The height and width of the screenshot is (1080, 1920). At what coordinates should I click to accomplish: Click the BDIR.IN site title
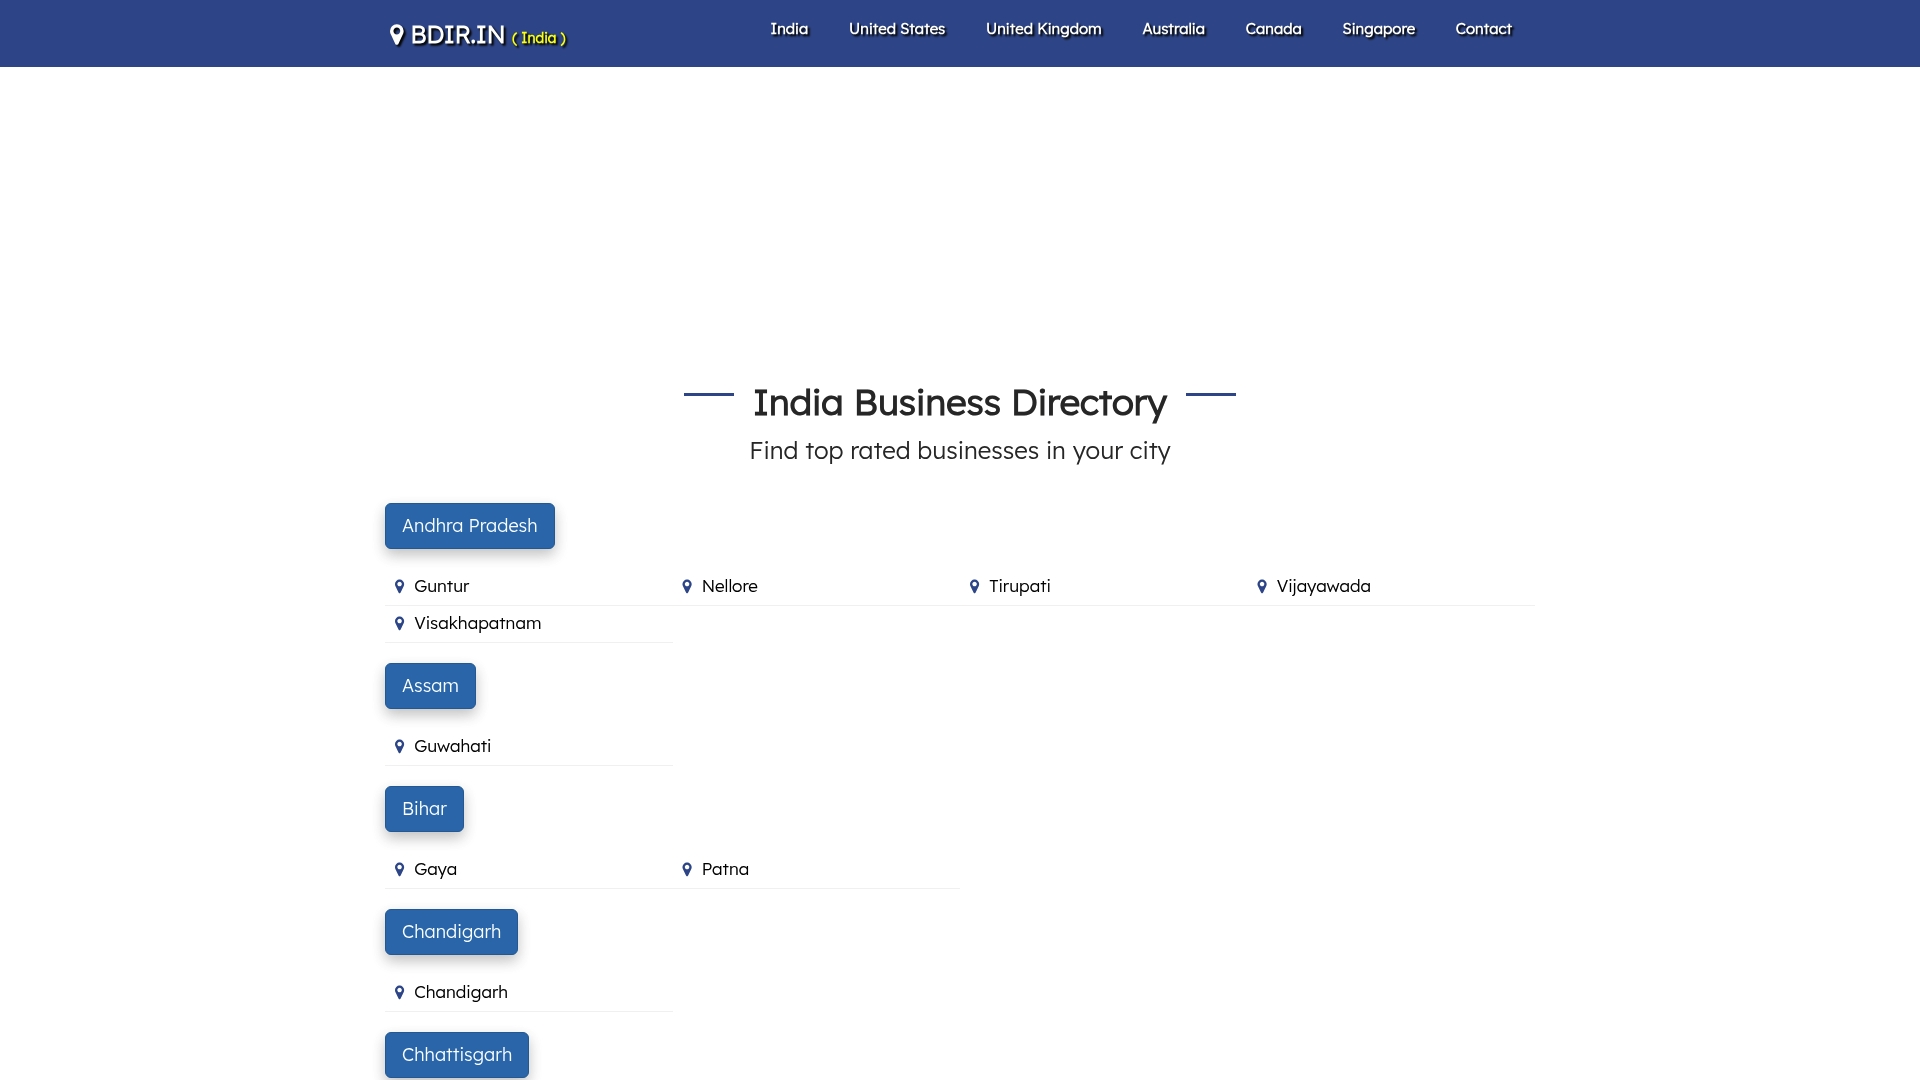pos(458,35)
